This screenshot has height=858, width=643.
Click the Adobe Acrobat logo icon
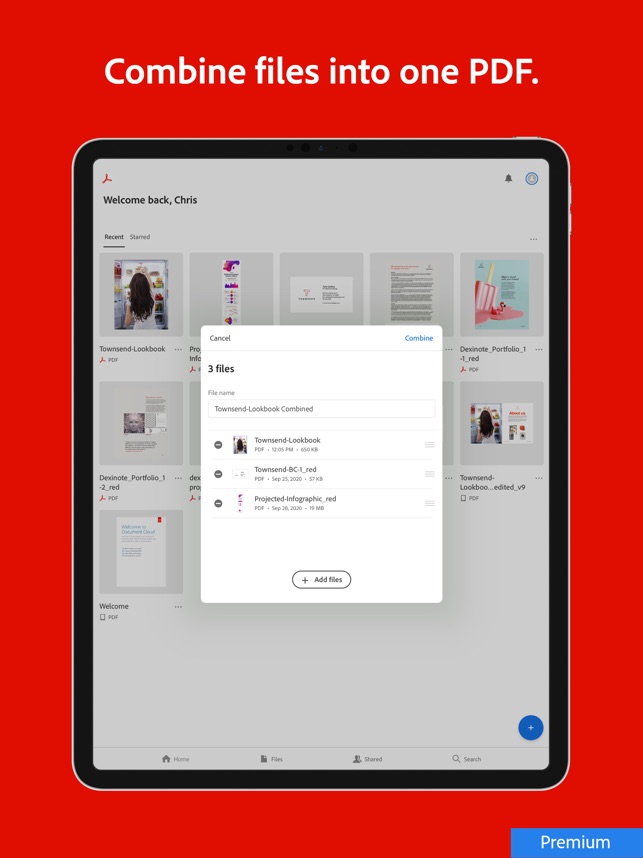[107, 179]
